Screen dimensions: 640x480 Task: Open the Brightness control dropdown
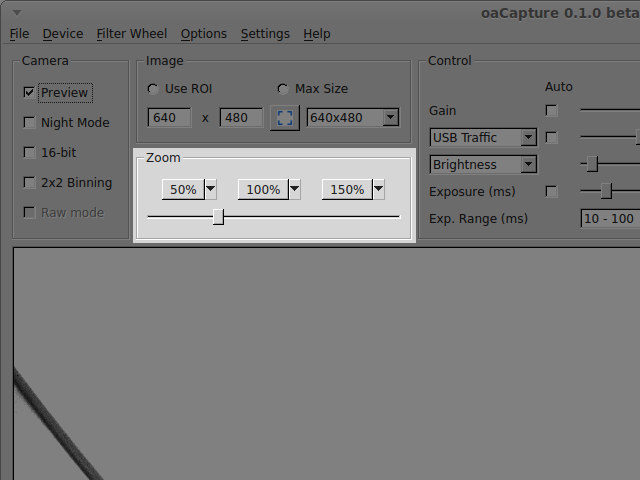coord(483,164)
